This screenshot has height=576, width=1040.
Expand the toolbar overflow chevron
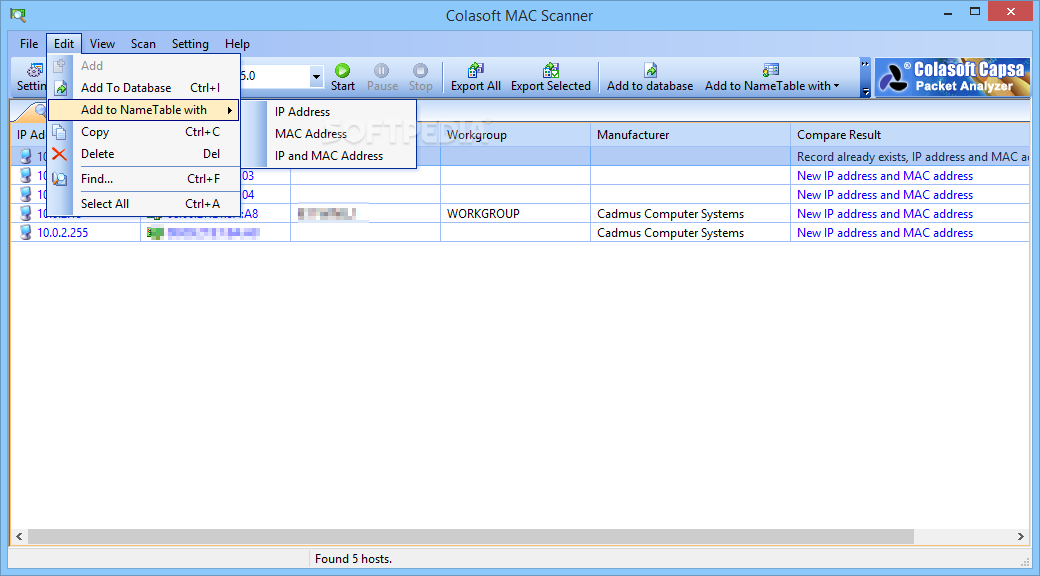(x=865, y=64)
